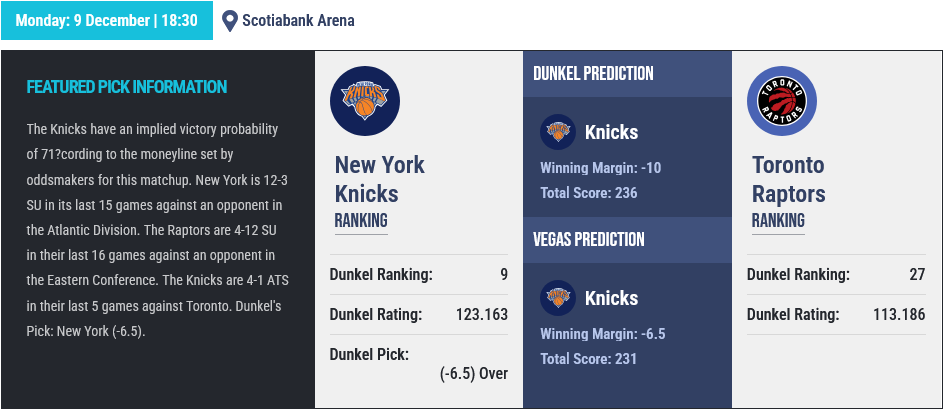Click the Toronto Raptors team logo
Image resolution: width=944 pixels, height=410 pixels.
click(782, 101)
